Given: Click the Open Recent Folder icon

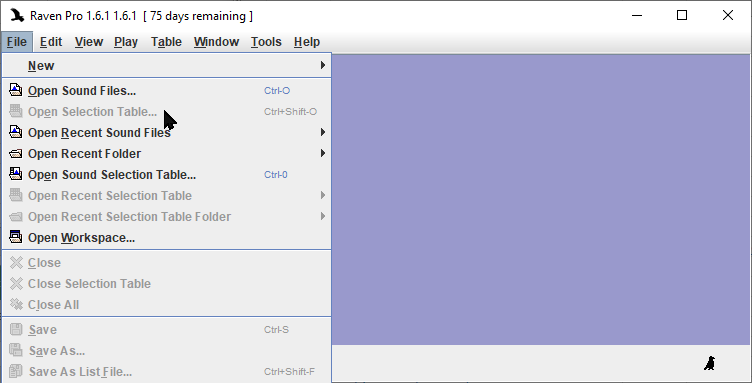Looking at the screenshot, I should [16, 153].
